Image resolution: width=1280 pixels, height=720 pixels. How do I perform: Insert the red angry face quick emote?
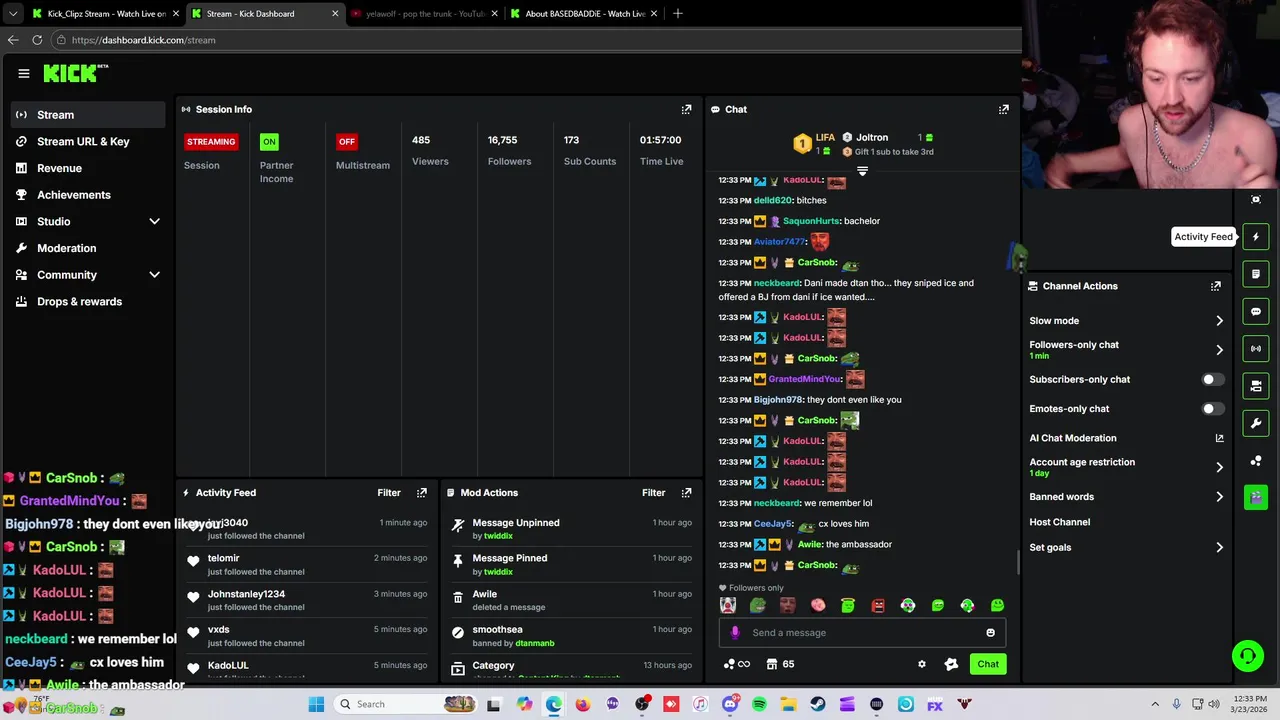click(878, 605)
